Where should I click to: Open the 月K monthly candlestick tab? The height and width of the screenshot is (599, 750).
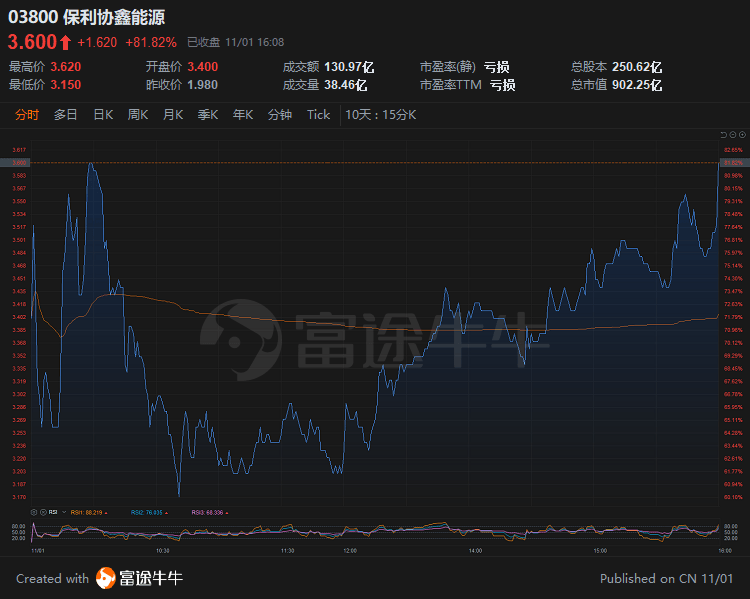(173, 115)
